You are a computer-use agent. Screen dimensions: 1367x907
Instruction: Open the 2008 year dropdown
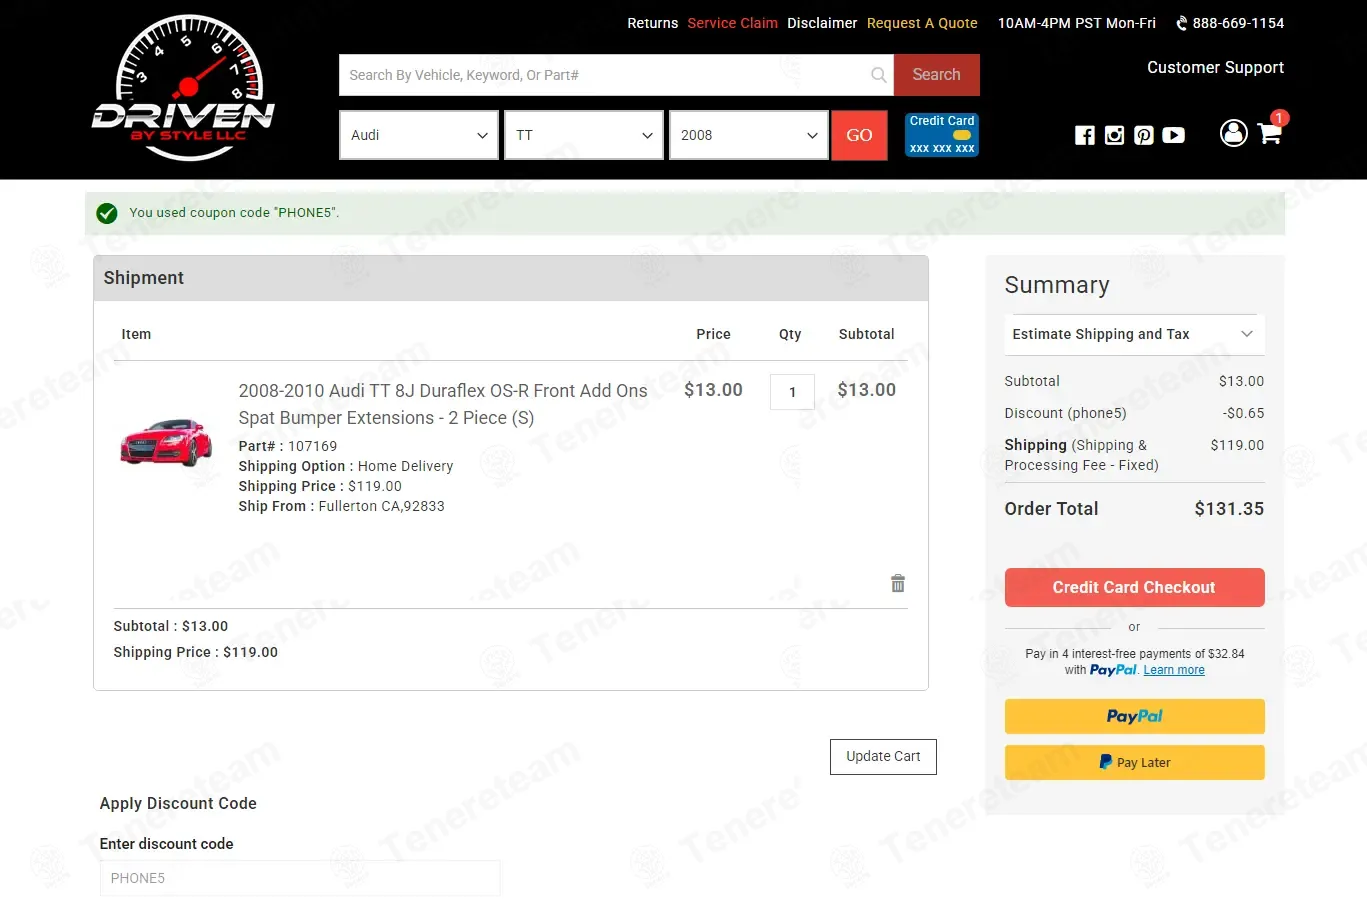749,135
